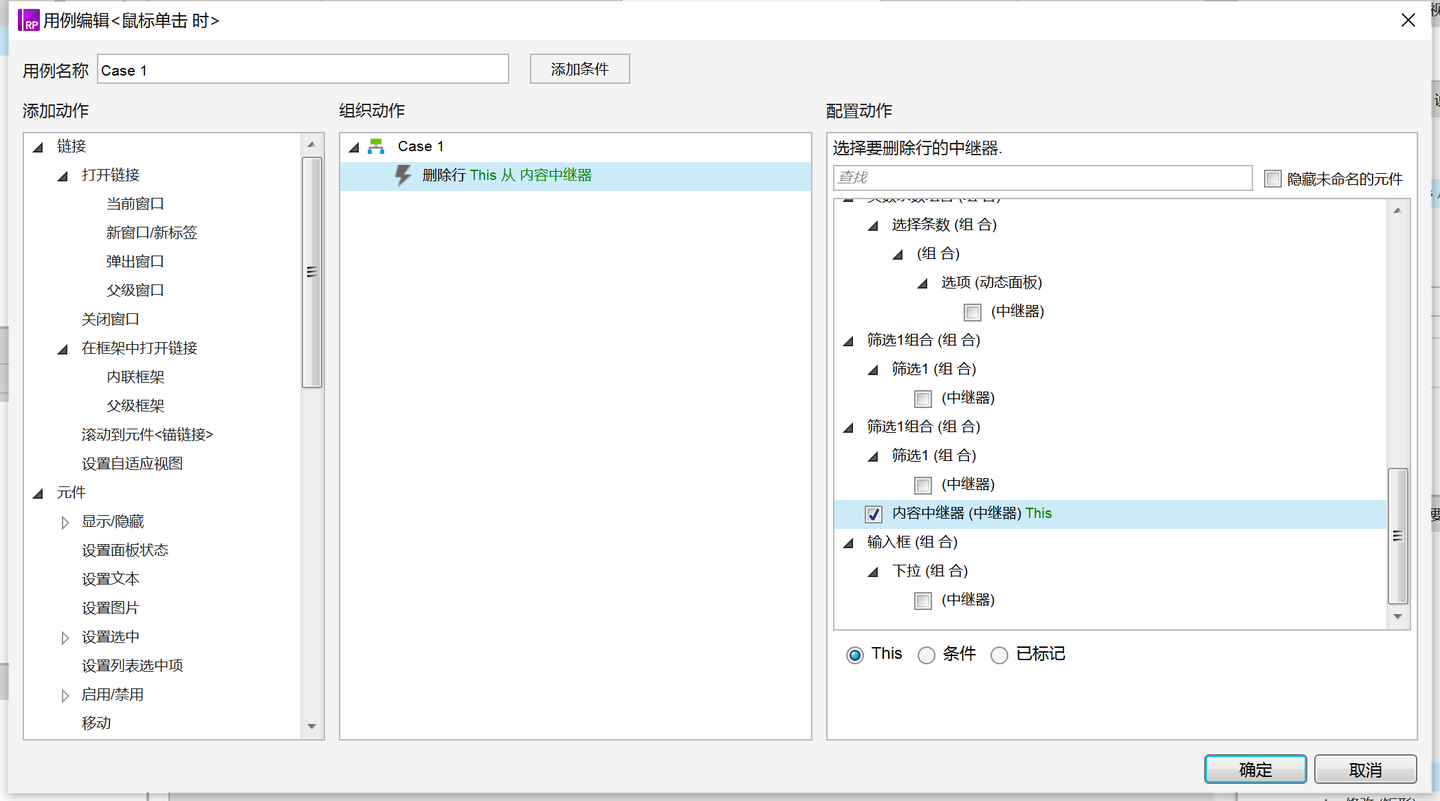Cancel with the 取消 button
This screenshot has width=1440, height=801.
1365,769
